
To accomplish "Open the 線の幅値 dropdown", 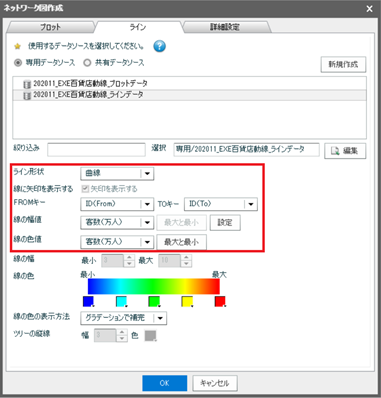I will (117, 222).
